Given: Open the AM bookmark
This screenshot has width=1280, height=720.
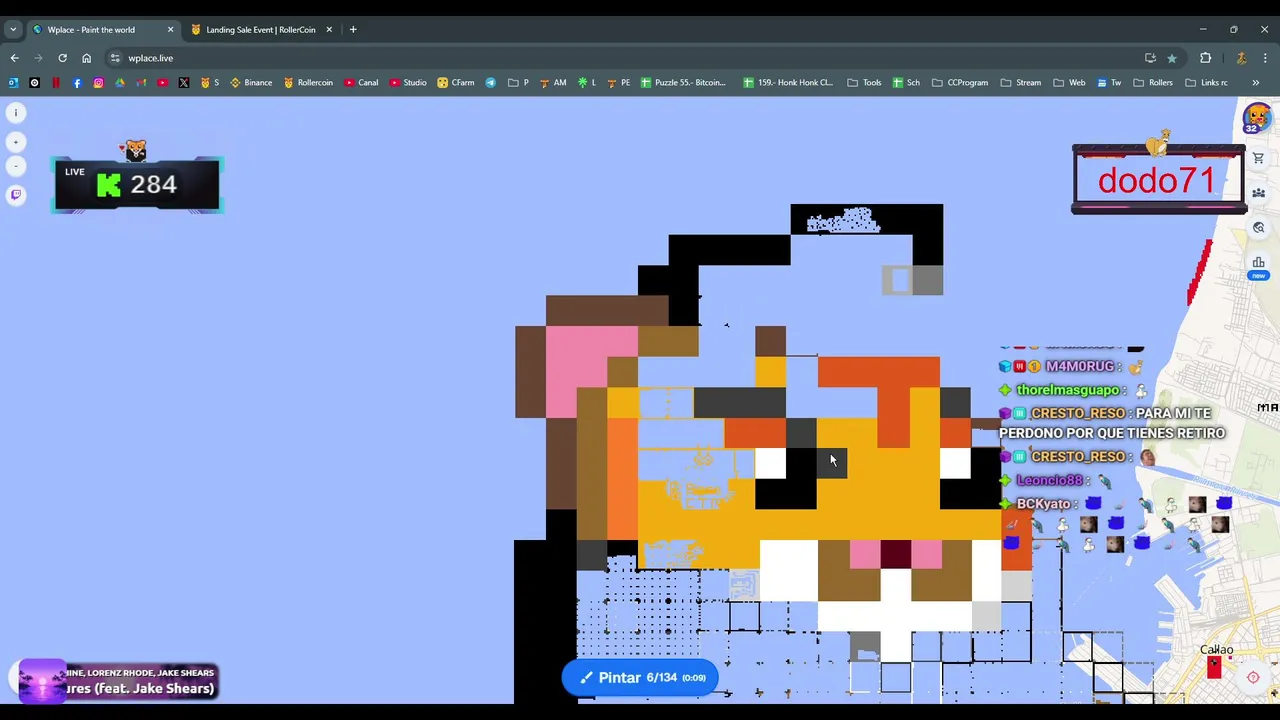Looking at the screenshot, I should pos(553,82).
